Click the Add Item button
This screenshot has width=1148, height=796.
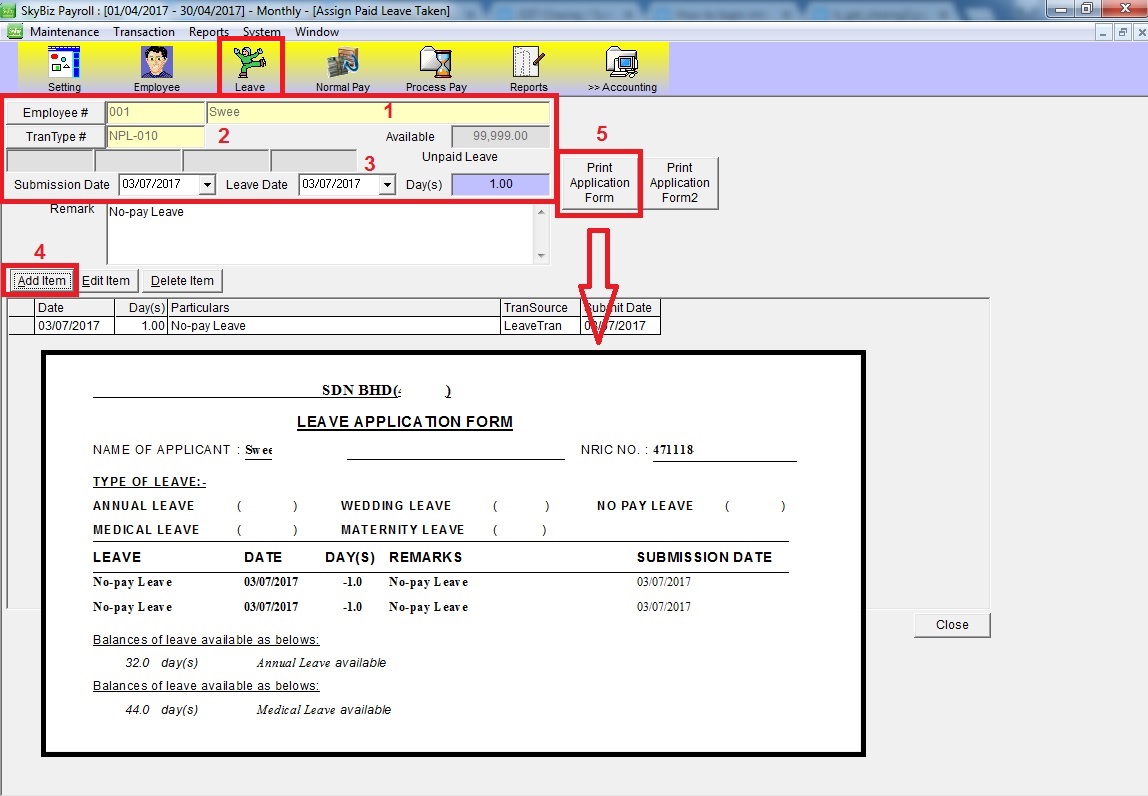(x=42, y=281)
